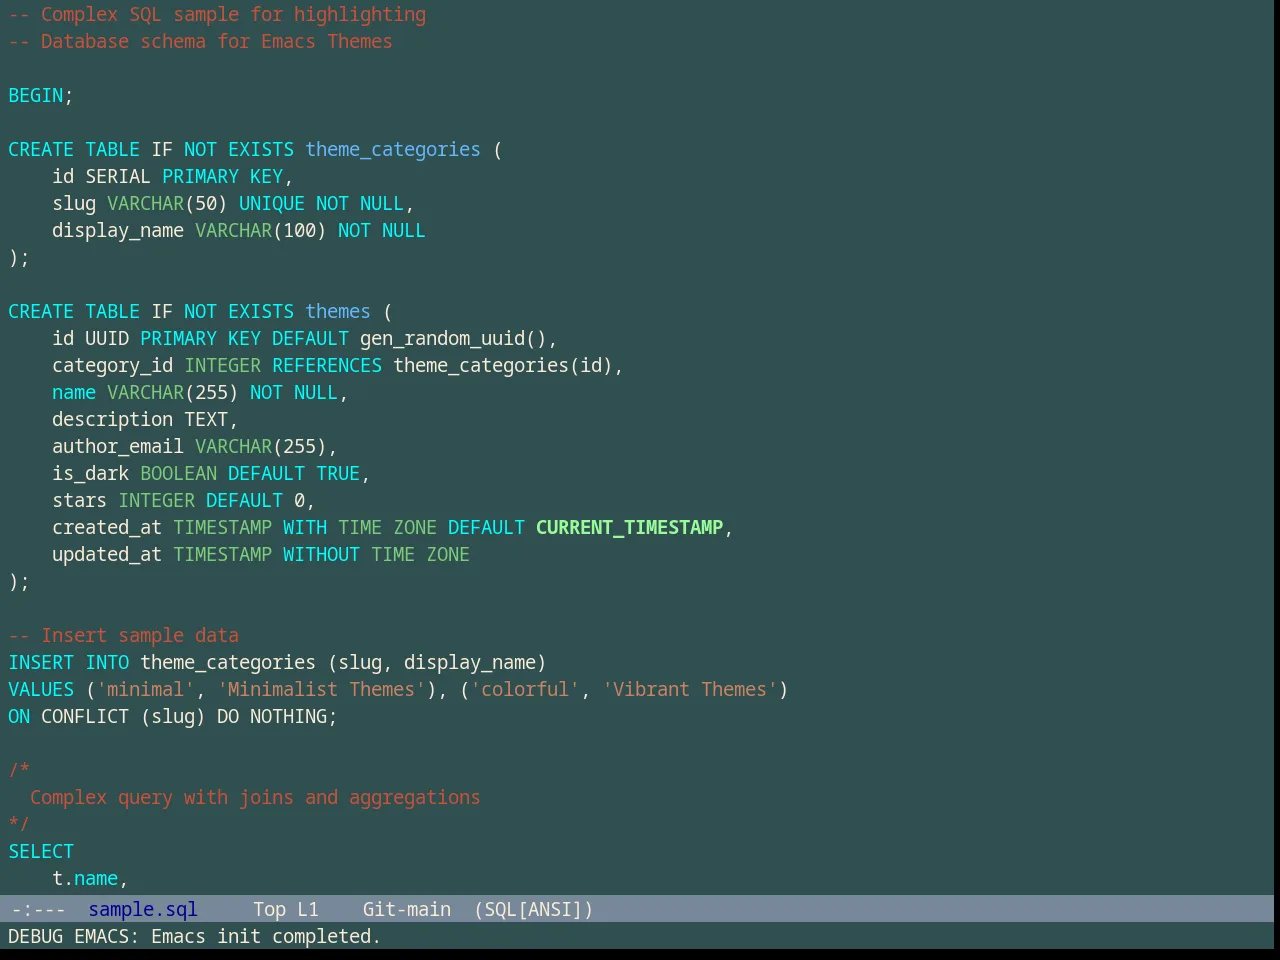This screenshot has height=960, width=1280.
Task: Click the SQL[ANSI] major mode indicator
Action: click(534, 909)
